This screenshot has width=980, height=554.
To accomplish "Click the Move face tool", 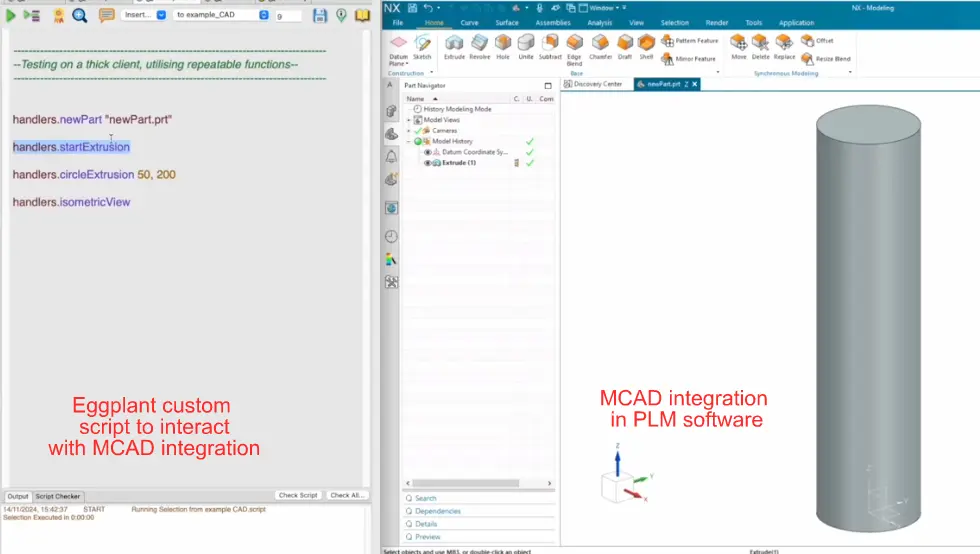I will [738, 46].
